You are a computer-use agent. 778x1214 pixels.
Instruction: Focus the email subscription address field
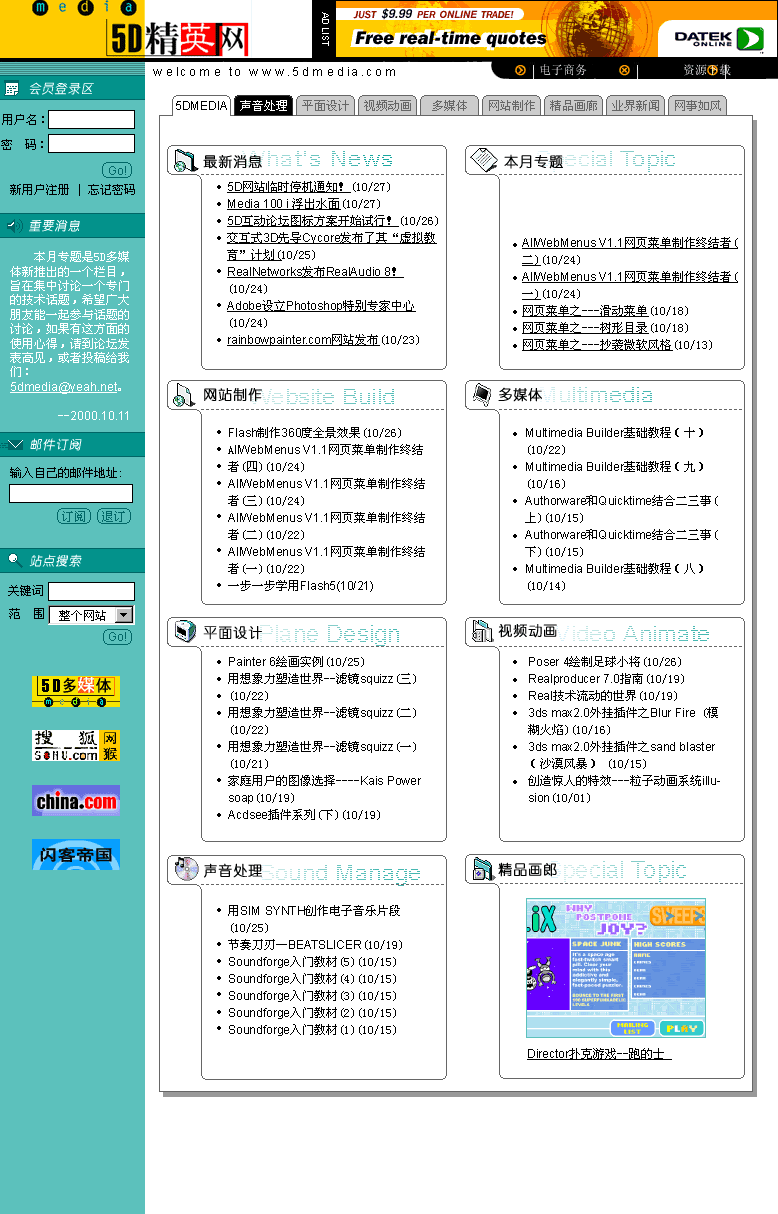click(71, 493)
